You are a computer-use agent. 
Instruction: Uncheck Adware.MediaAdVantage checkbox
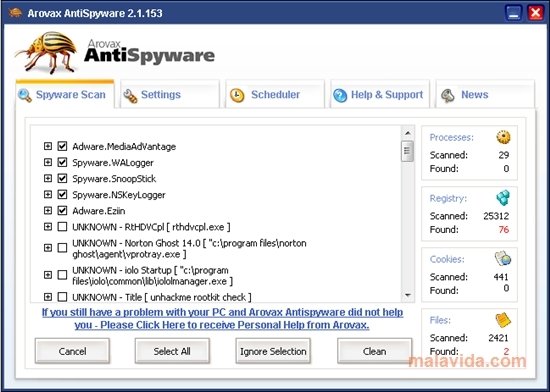(x=62, y=146)
